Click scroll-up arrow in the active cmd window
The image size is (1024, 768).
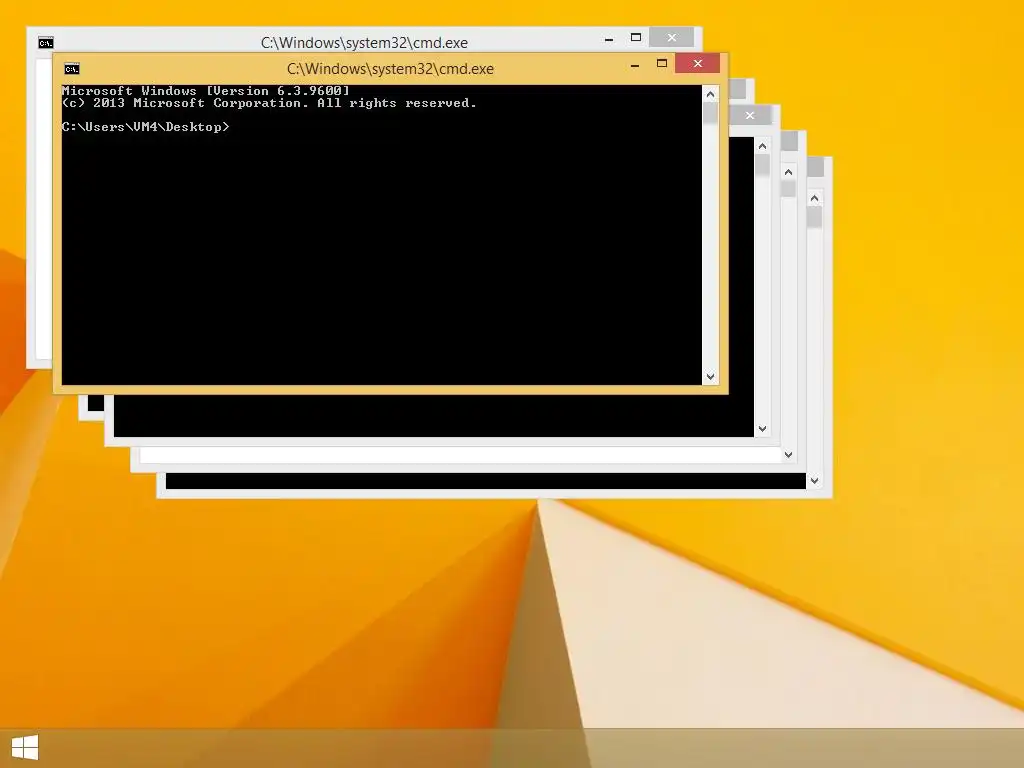(x=711, y=94)
